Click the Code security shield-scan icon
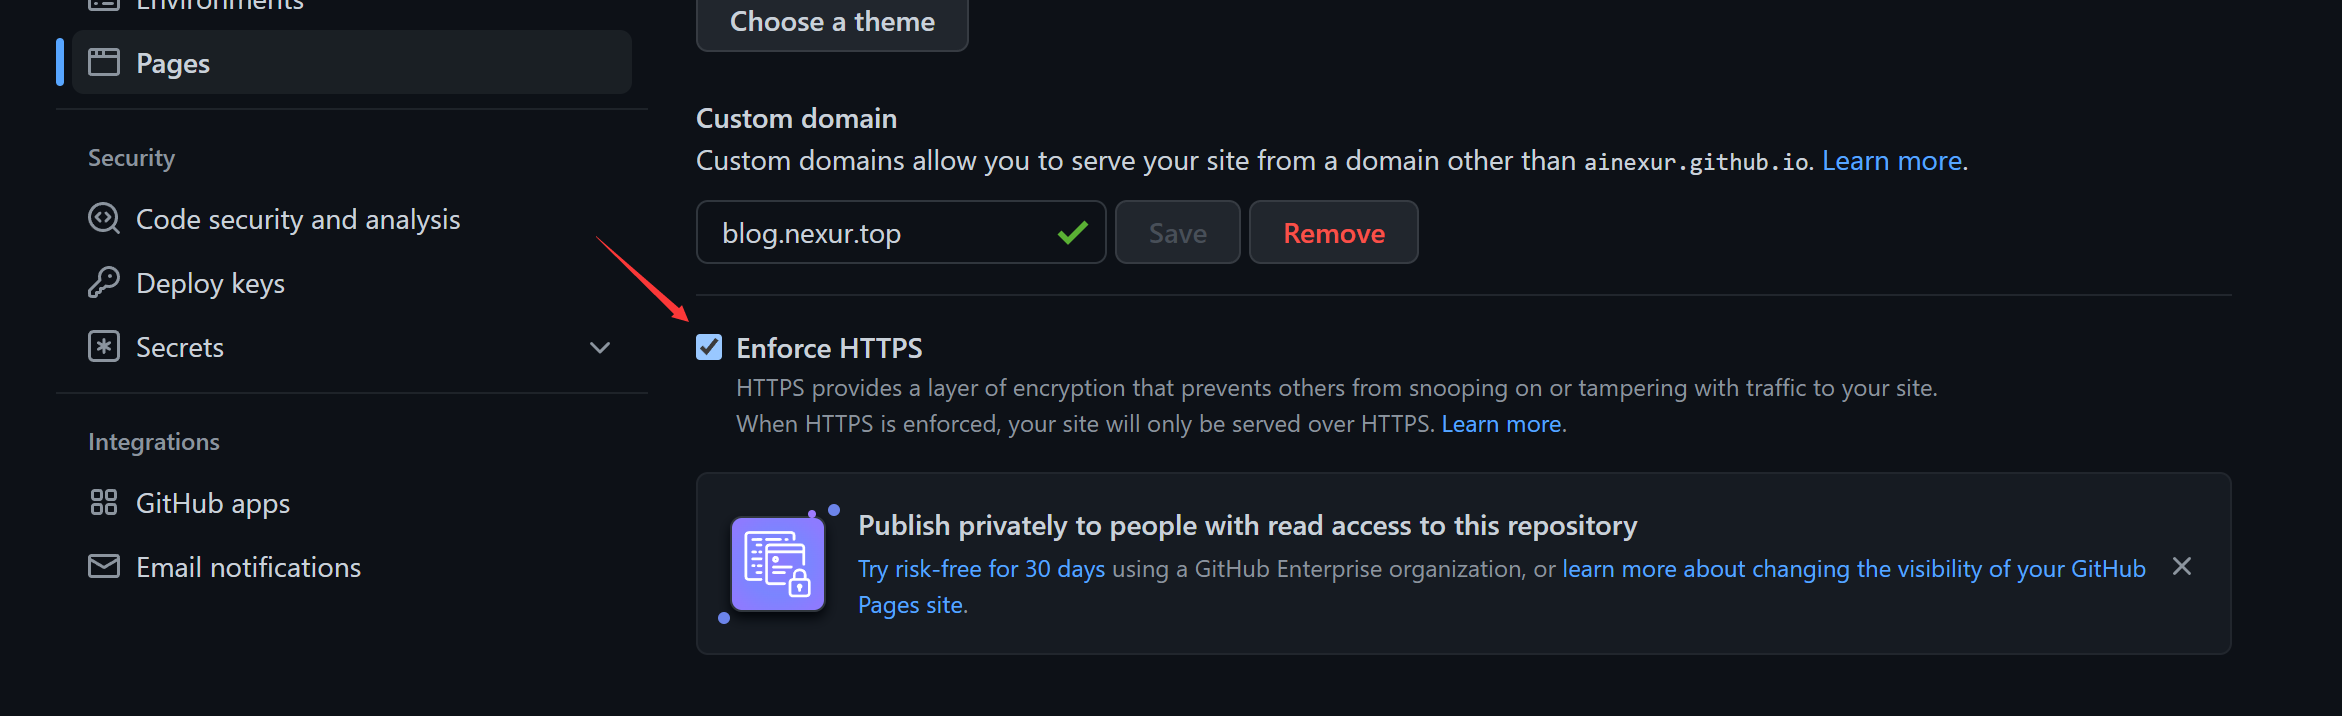This screenshot has width=2342, height=716. coord(104,218)
